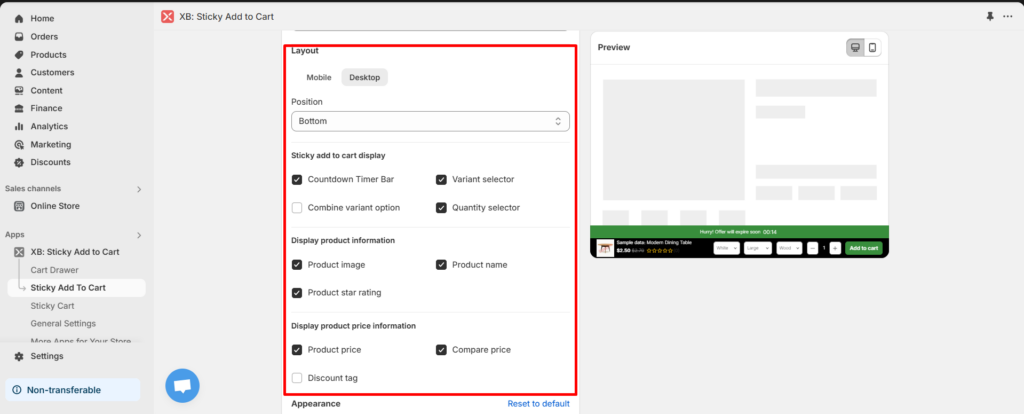Open the Position dropdown set to Bottom
Screen dimensions: 1024x414
[430, 121]
